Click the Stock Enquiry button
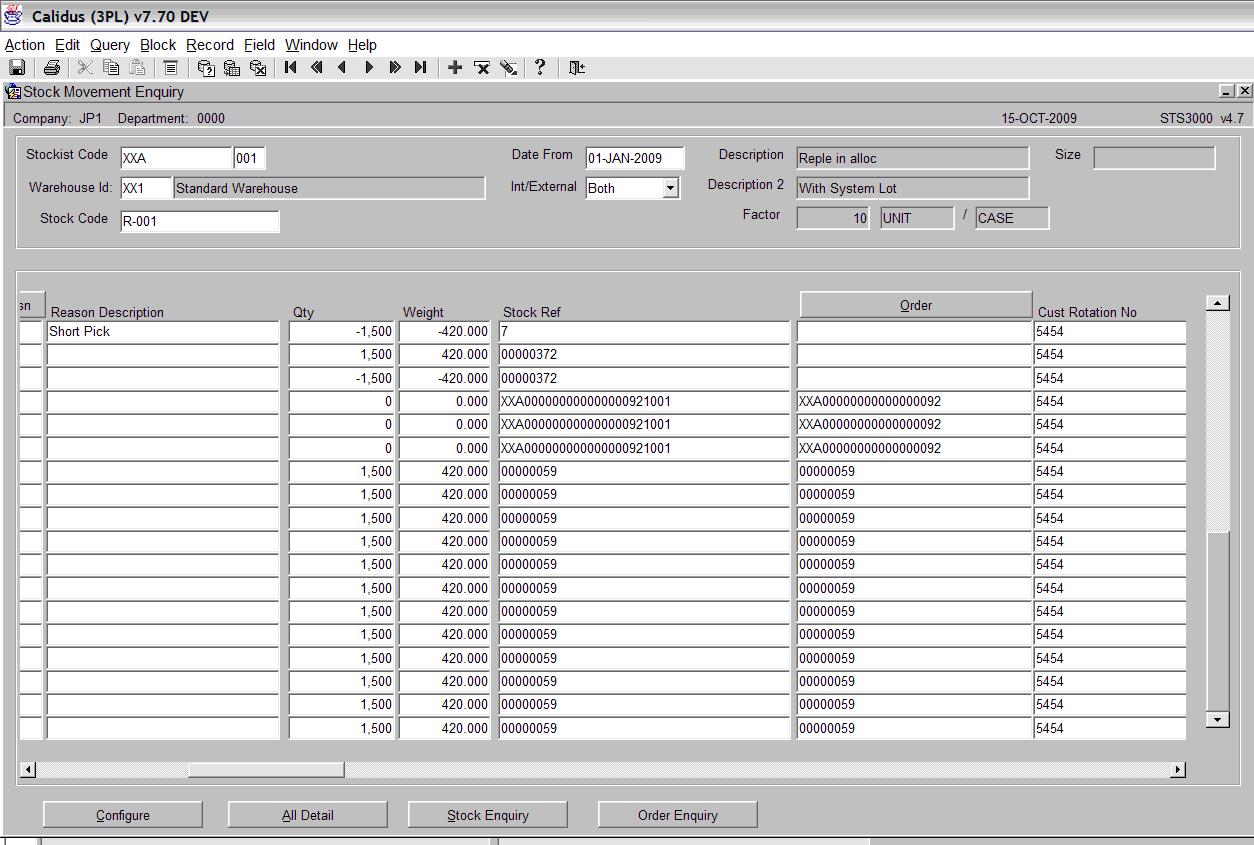The image size is (1254, 845). (x=488, y=815)
